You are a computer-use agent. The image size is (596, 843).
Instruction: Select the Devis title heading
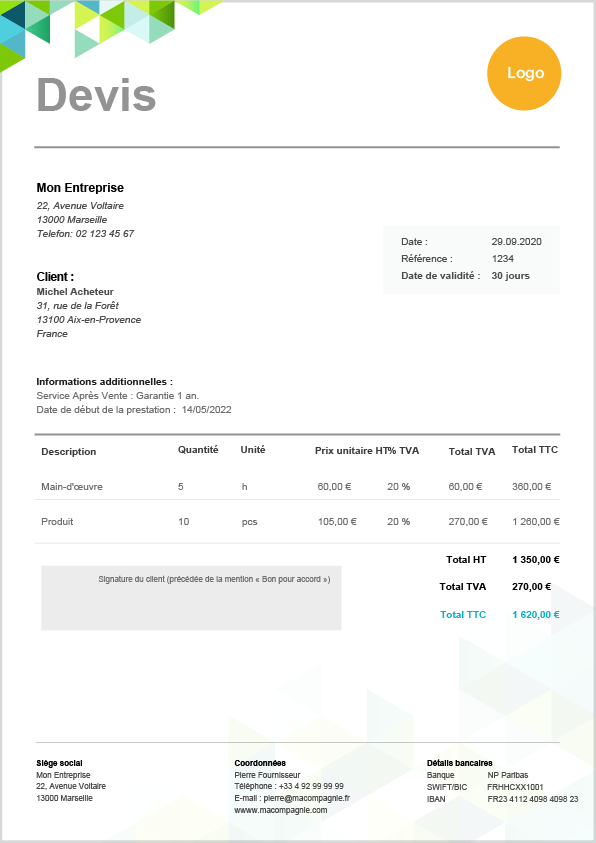click(97, 95)
